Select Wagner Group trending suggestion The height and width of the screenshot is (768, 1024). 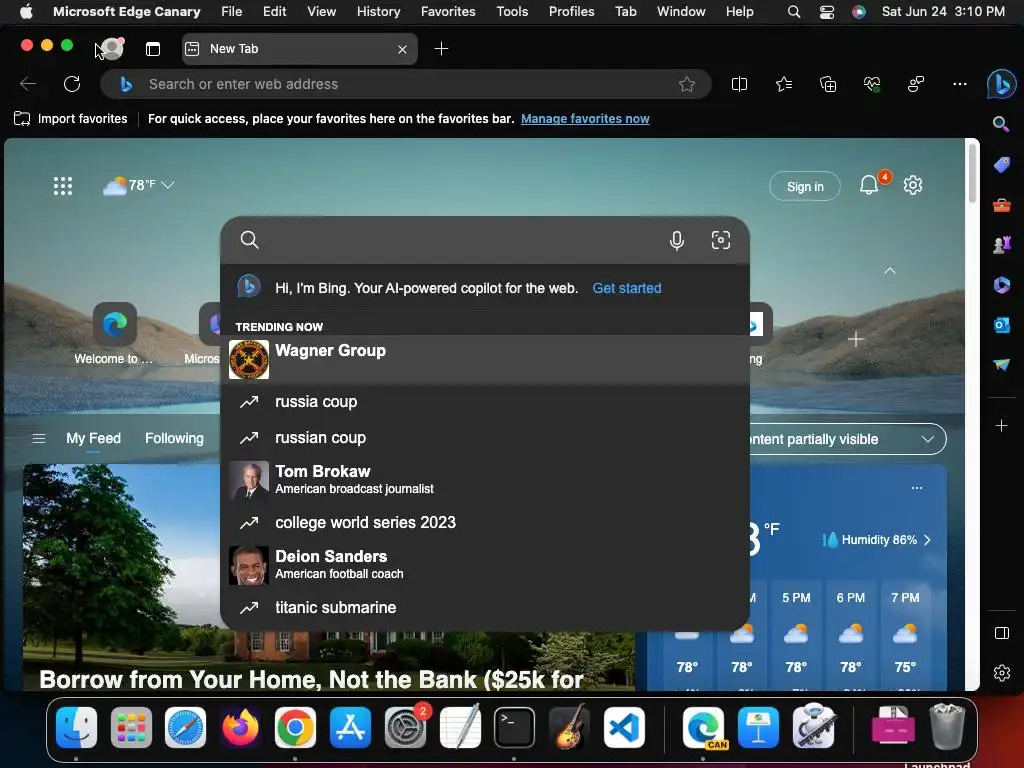[x=485, y=359]
